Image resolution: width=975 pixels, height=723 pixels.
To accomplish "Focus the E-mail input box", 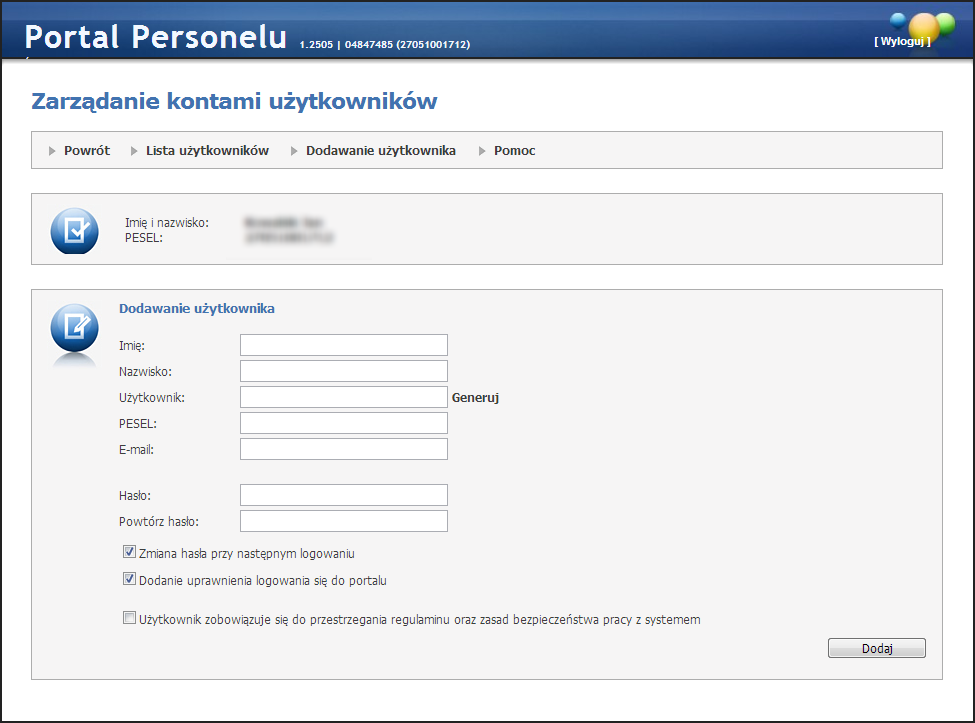I will click(343, 449).
